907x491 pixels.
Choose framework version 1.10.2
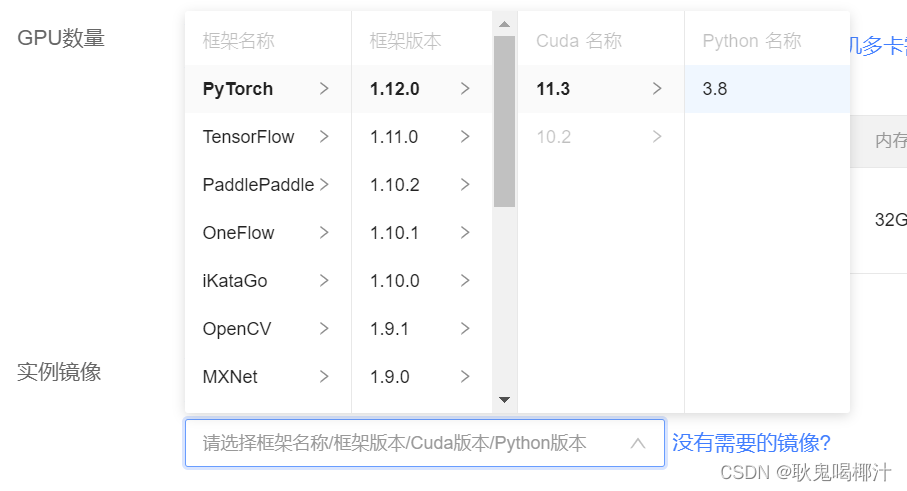[x=422, y=184]
